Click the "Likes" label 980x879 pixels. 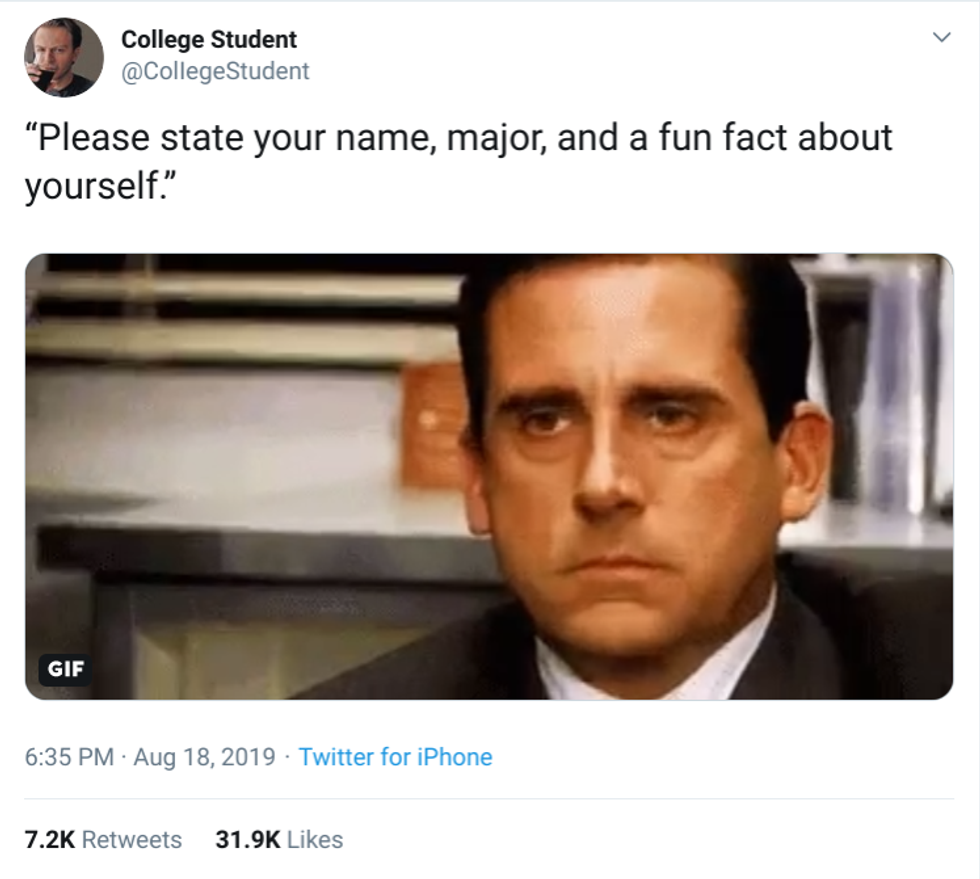click(315, 839)
